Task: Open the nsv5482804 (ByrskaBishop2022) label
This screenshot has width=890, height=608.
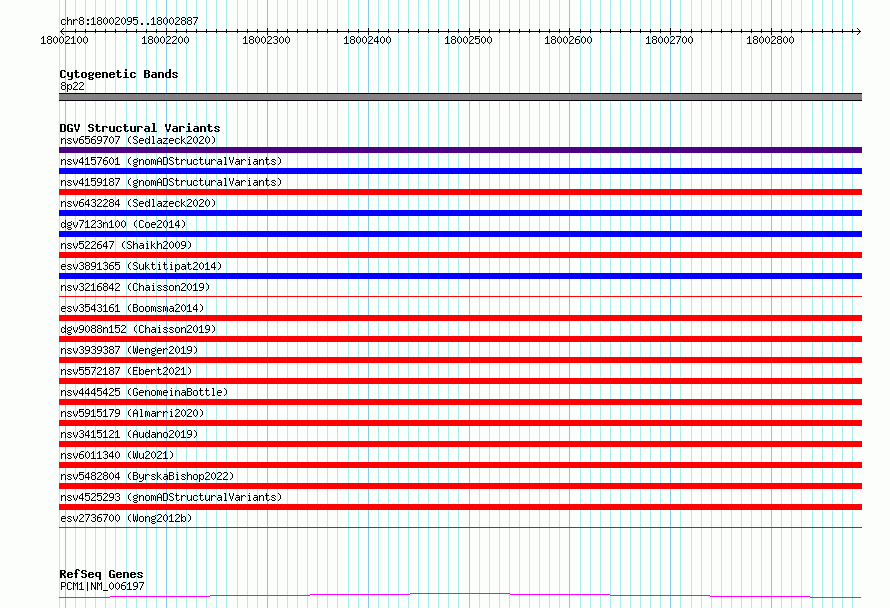Action: [147, 476]
